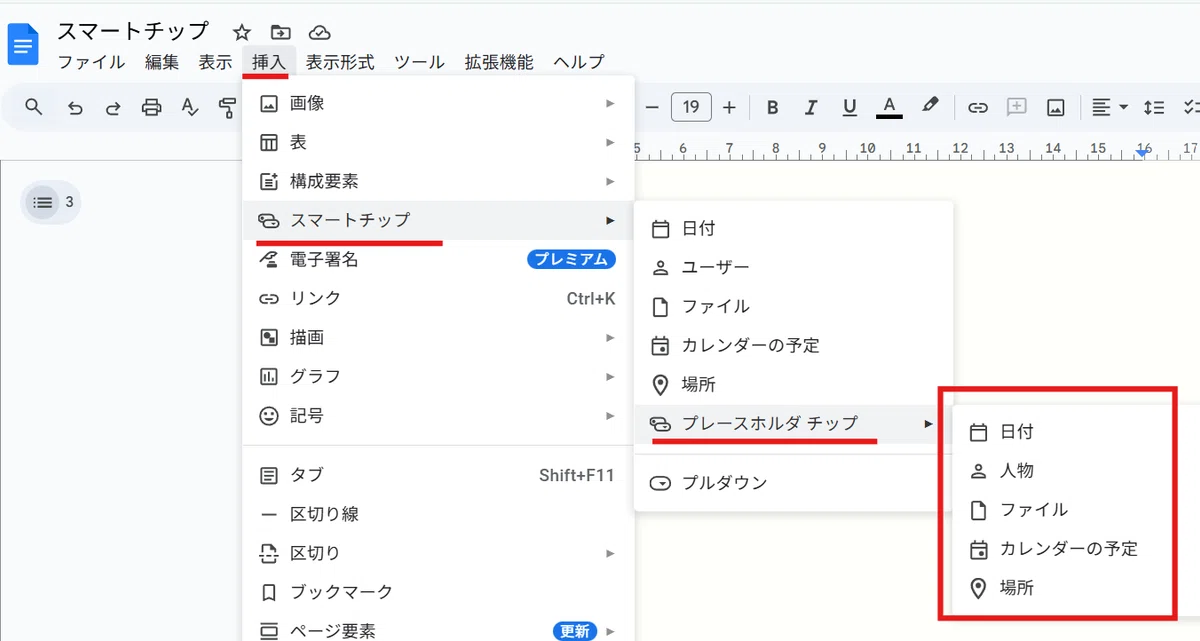Insert a 区切り線 horizontal line
This screenshot has height=641, width=1200.
pos(438,514)
